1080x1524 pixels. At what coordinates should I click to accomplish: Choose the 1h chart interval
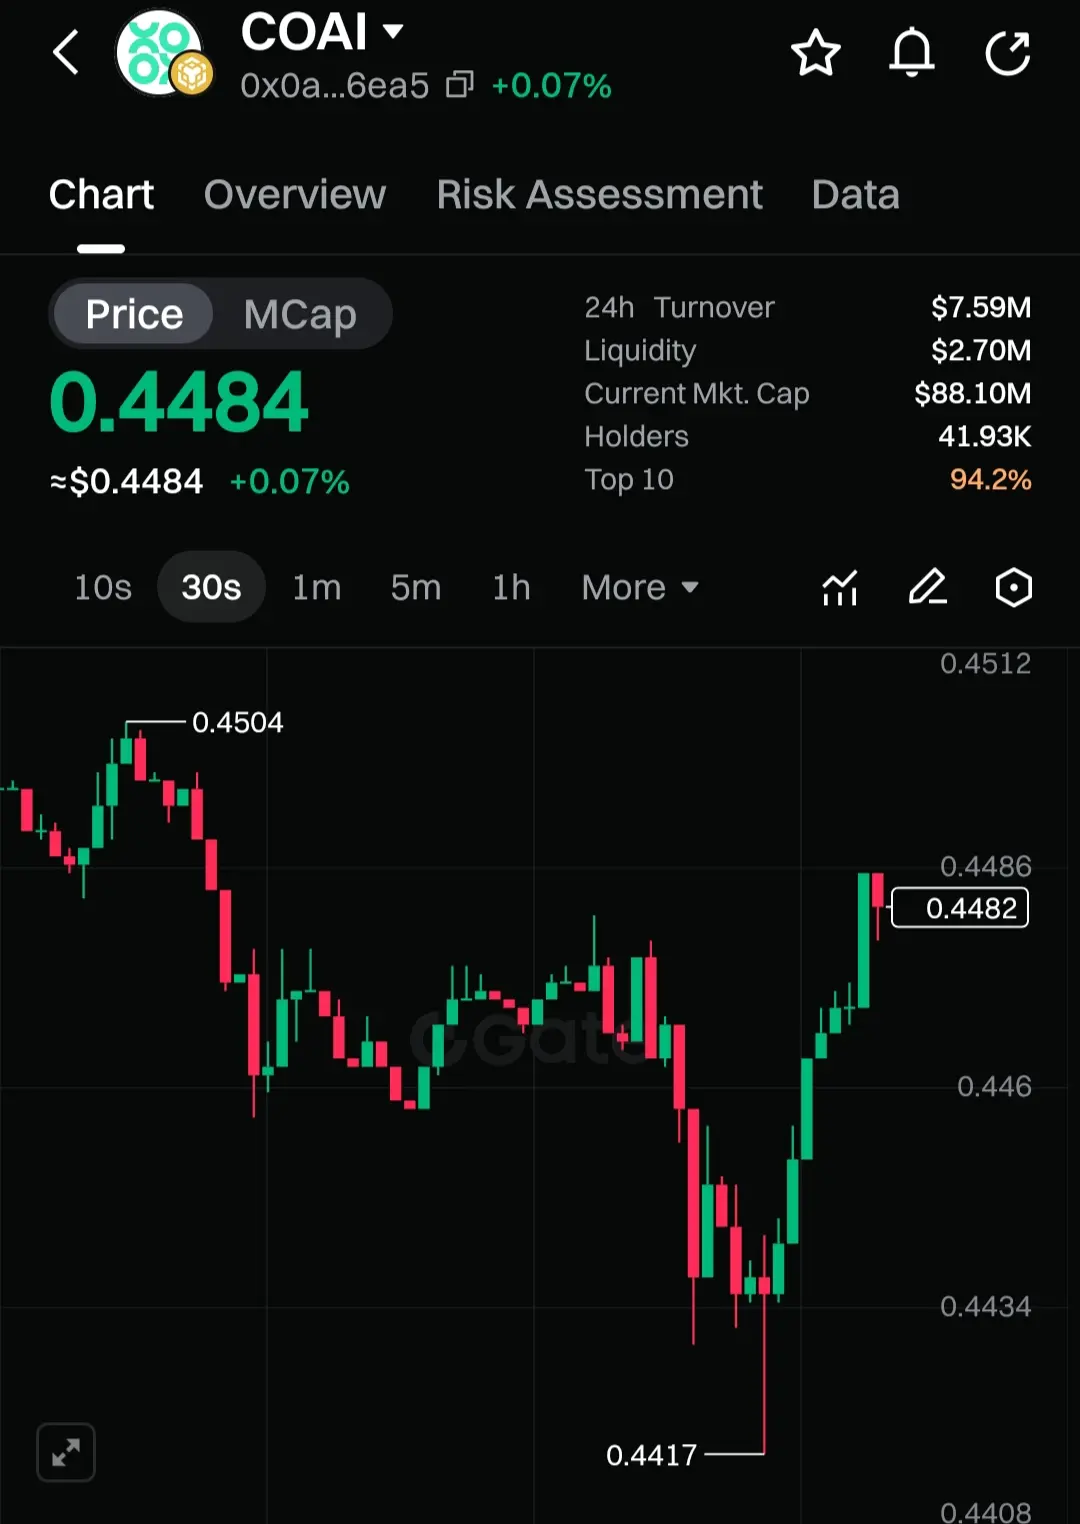tap(511, 587)
